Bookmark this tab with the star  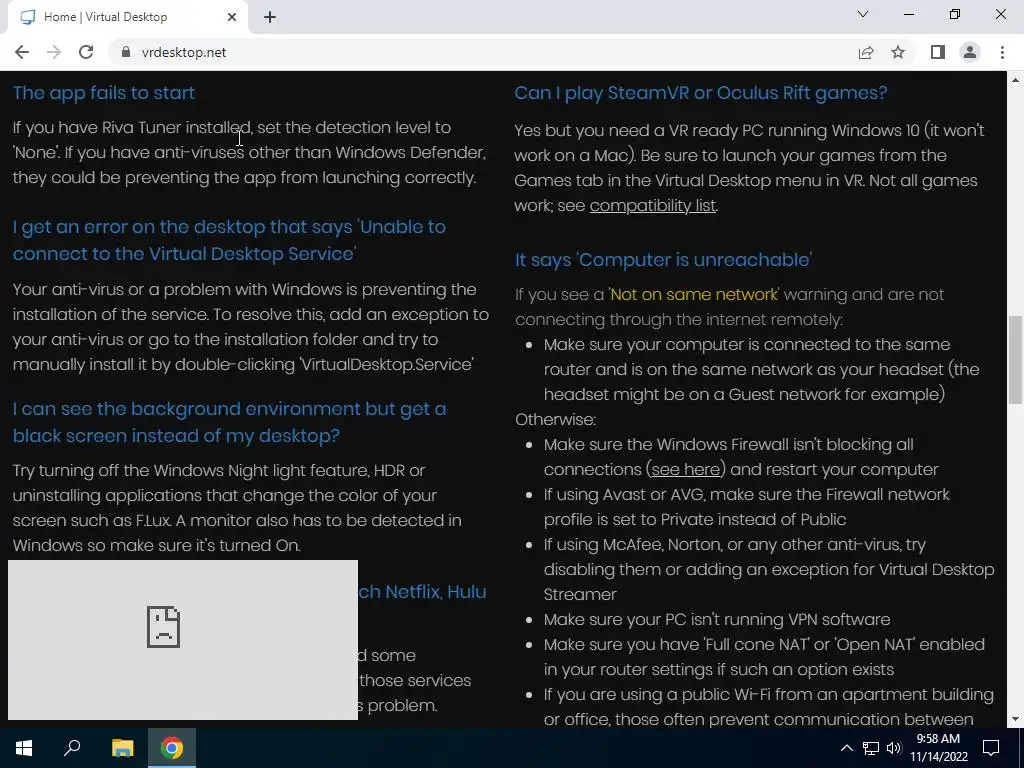pyautogui.click(x=898, y=52)
